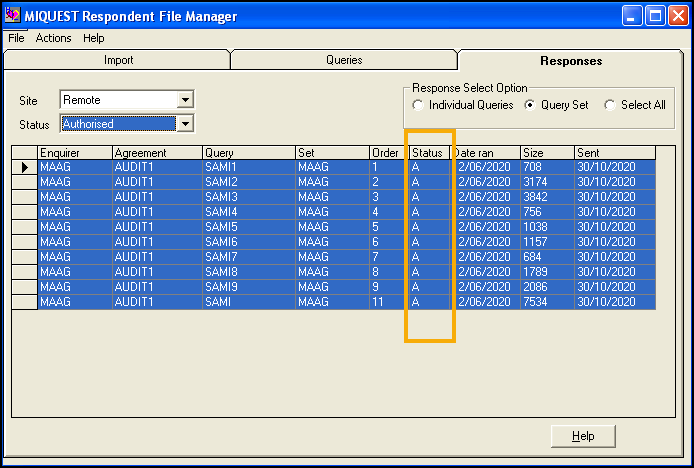Click the MIQUEST app icon in title bar

[13, 15]
